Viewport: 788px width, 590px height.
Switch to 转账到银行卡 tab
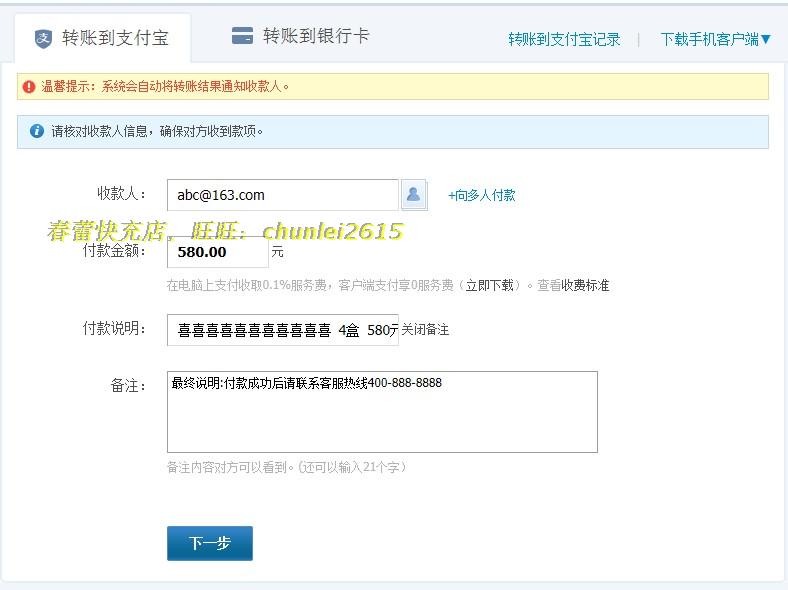[301, 36]
